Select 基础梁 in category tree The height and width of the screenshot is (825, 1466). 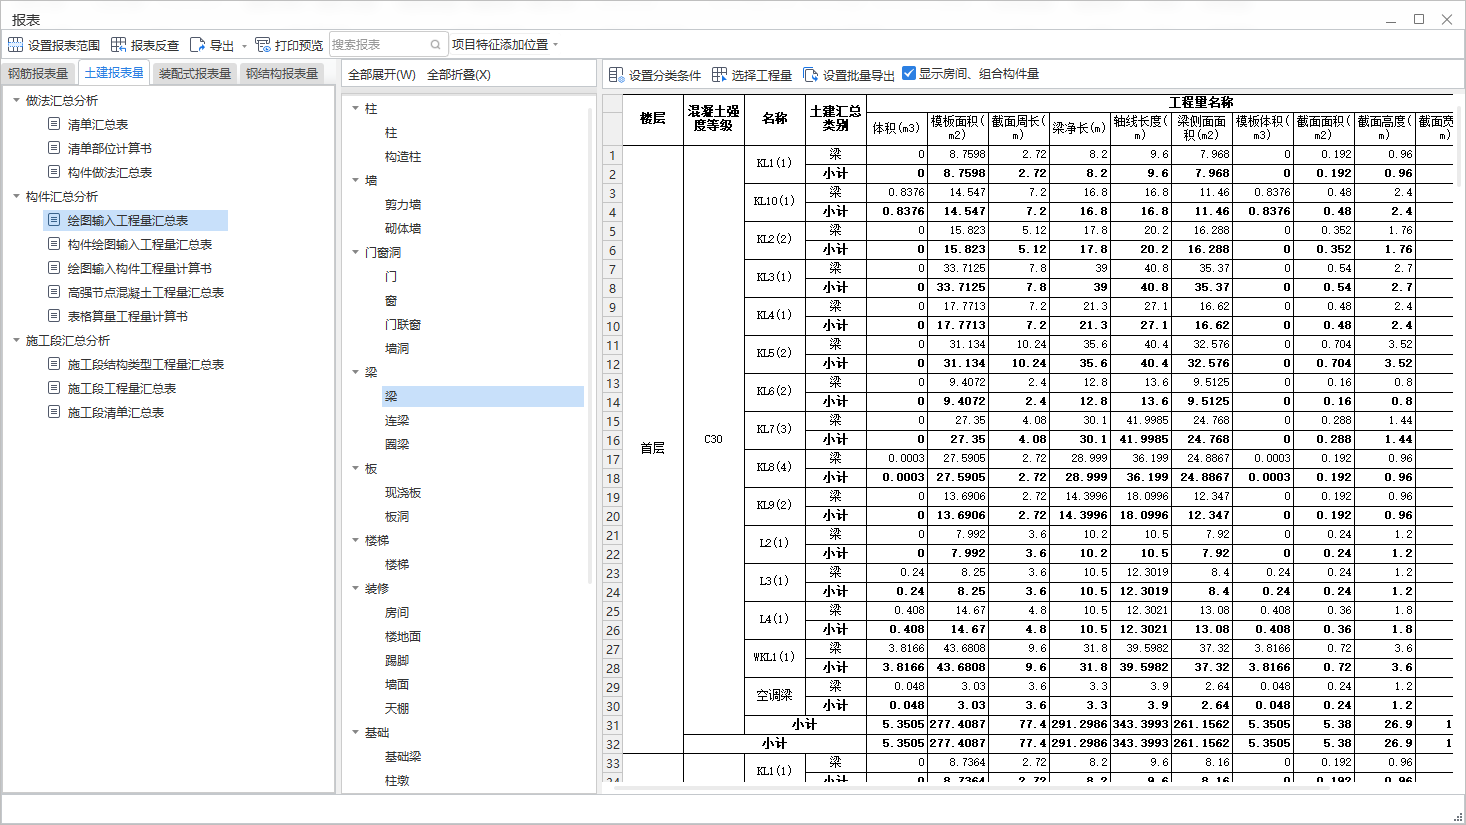coord(403,756)
